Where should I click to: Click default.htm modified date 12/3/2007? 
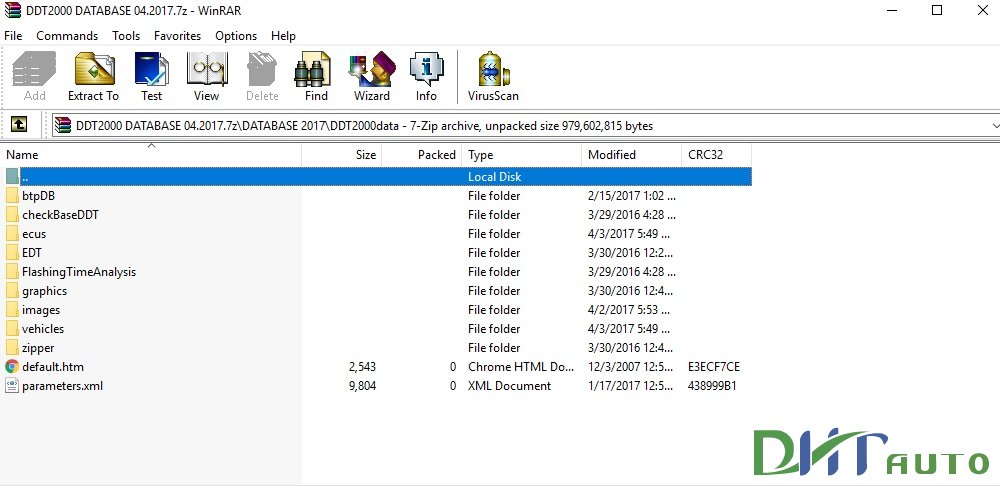(x=631, y=367)
